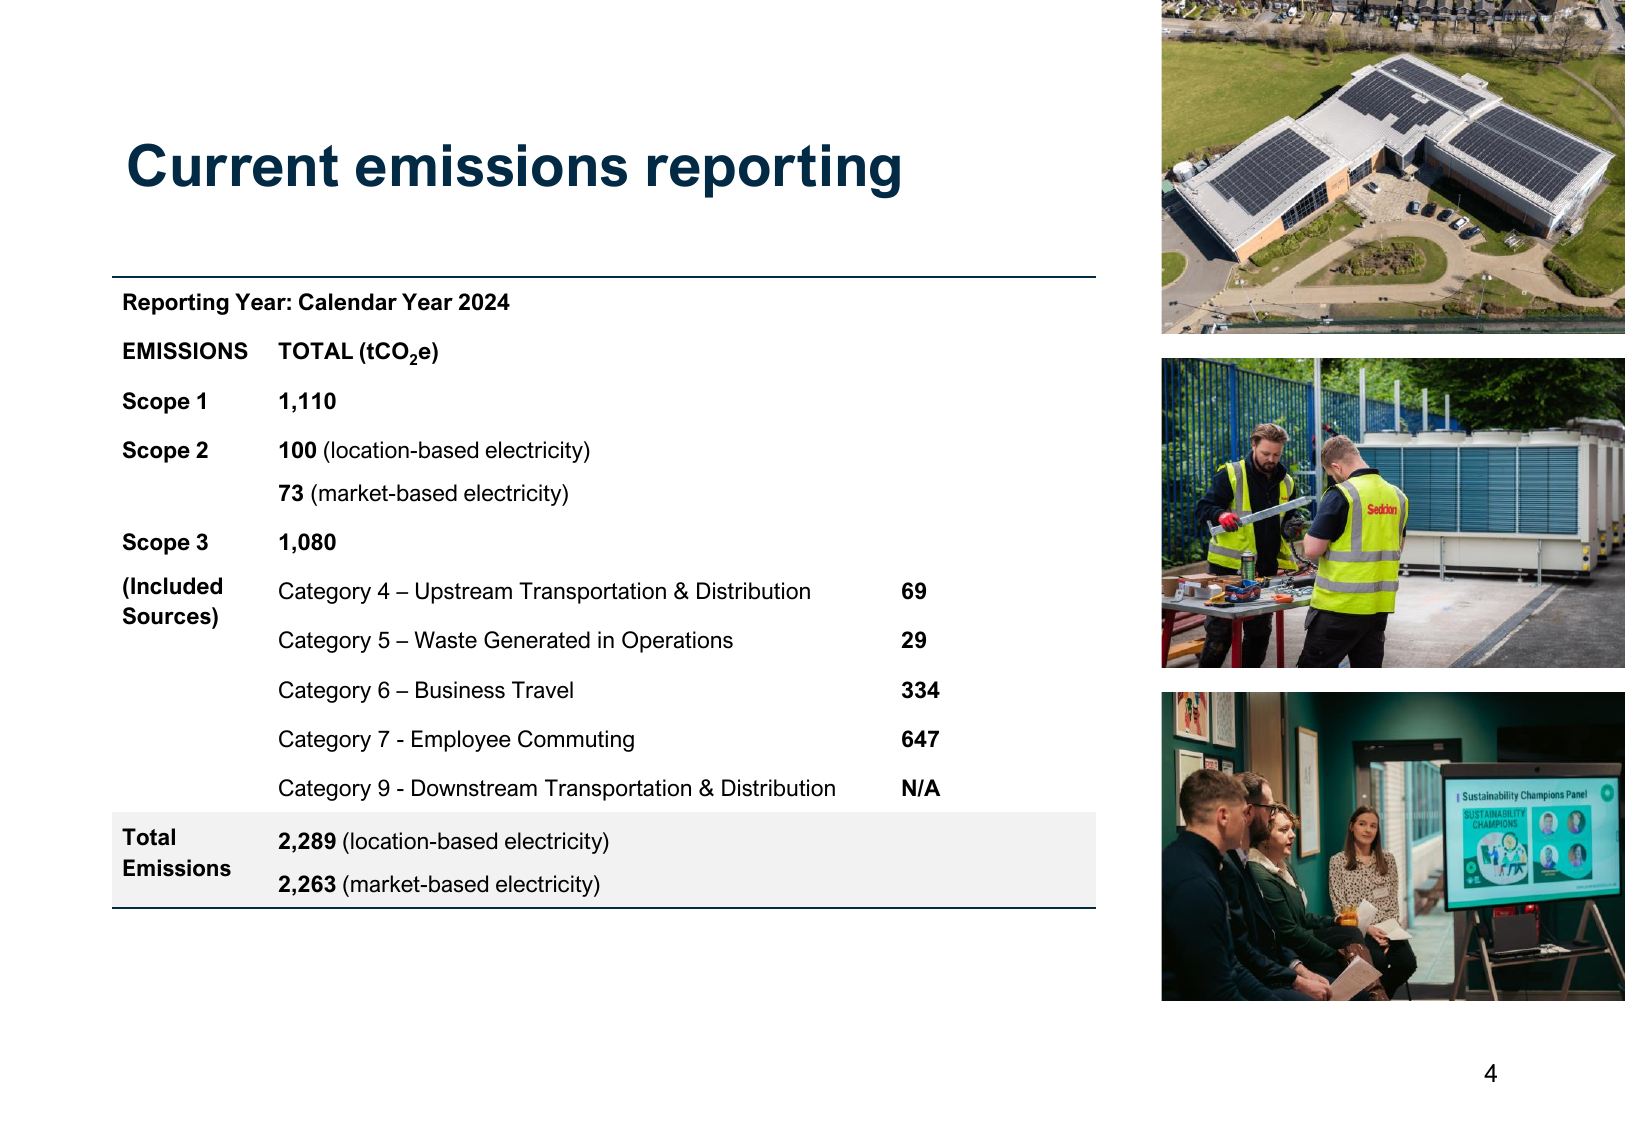This screenshot has width=1625, height=1125.
Task: Select the 73 market-based electricity line
Action: click(x=423, y=493)
